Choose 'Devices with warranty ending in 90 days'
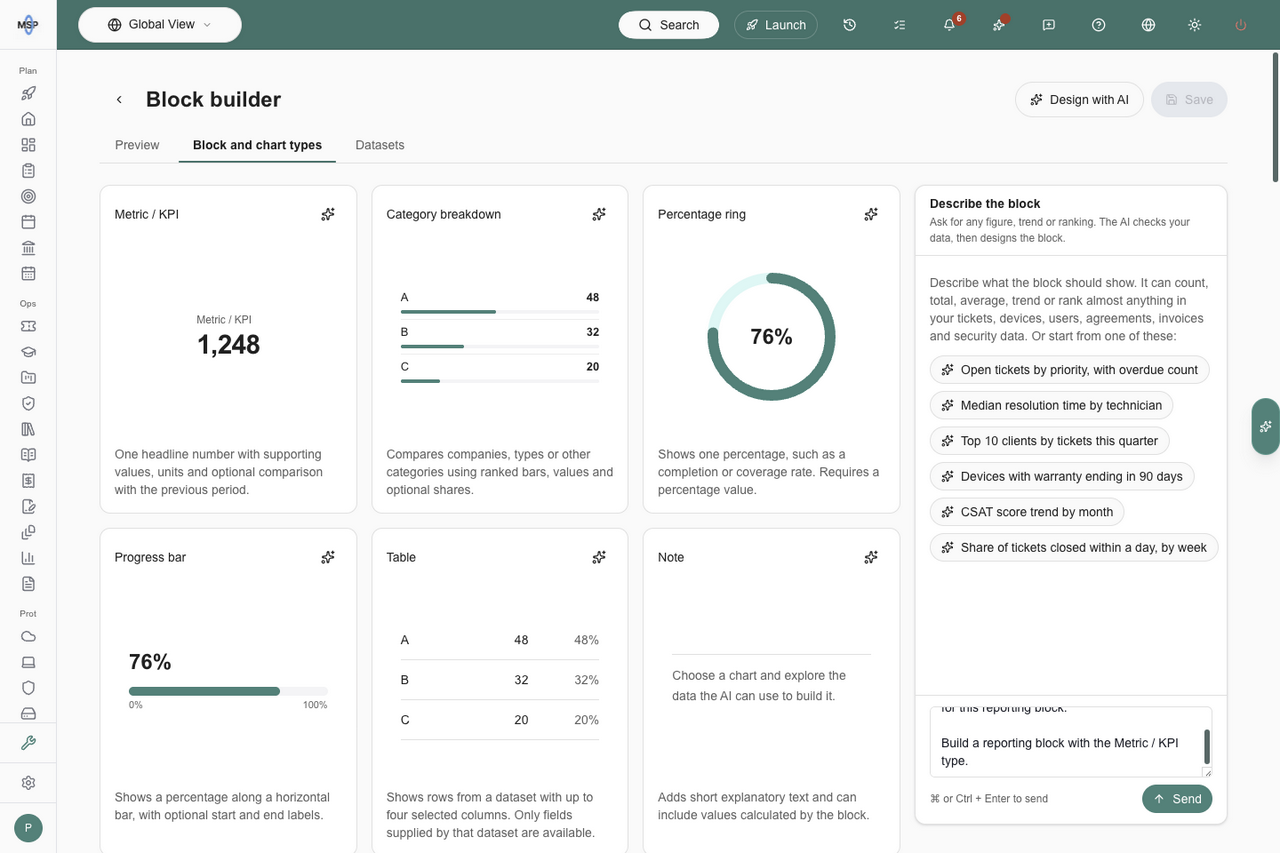The height and width of the screenshot is (853, 1280). (1062, 476)
